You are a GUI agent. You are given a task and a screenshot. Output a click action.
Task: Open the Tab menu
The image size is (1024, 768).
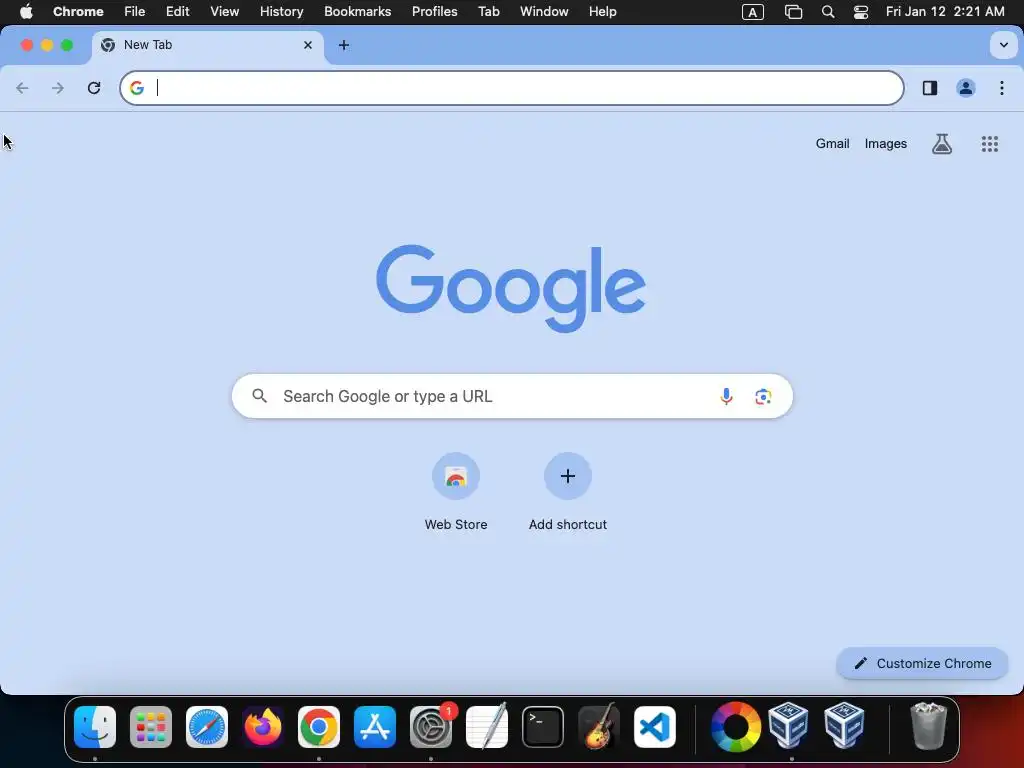(488, 12)
